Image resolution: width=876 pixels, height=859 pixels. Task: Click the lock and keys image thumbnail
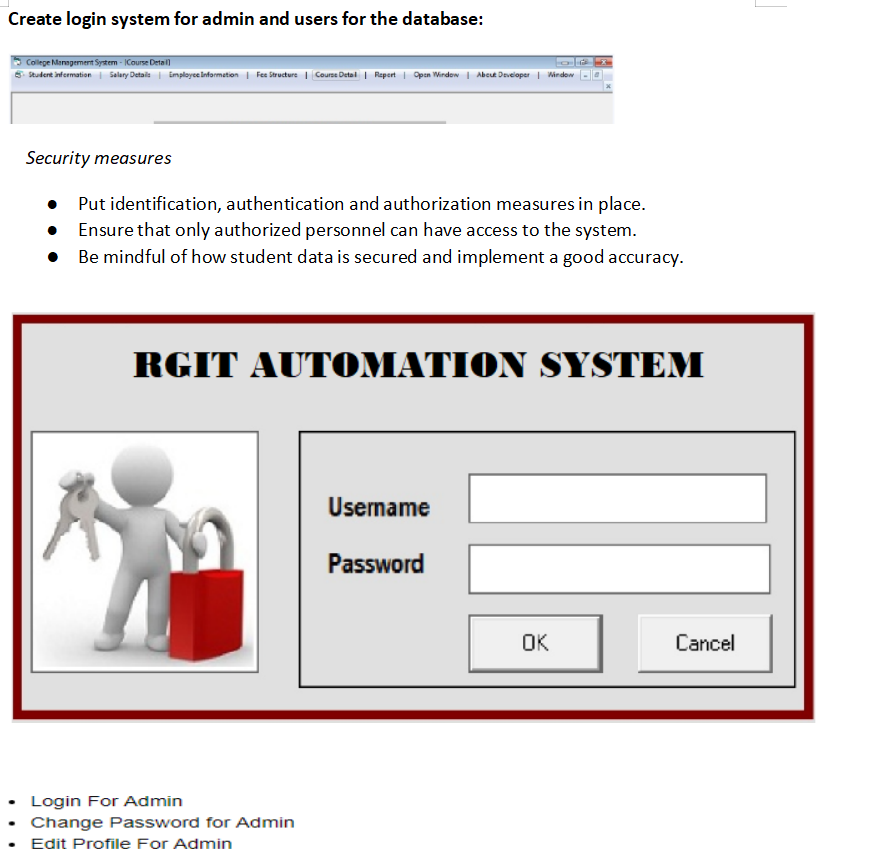click(144, 551)
